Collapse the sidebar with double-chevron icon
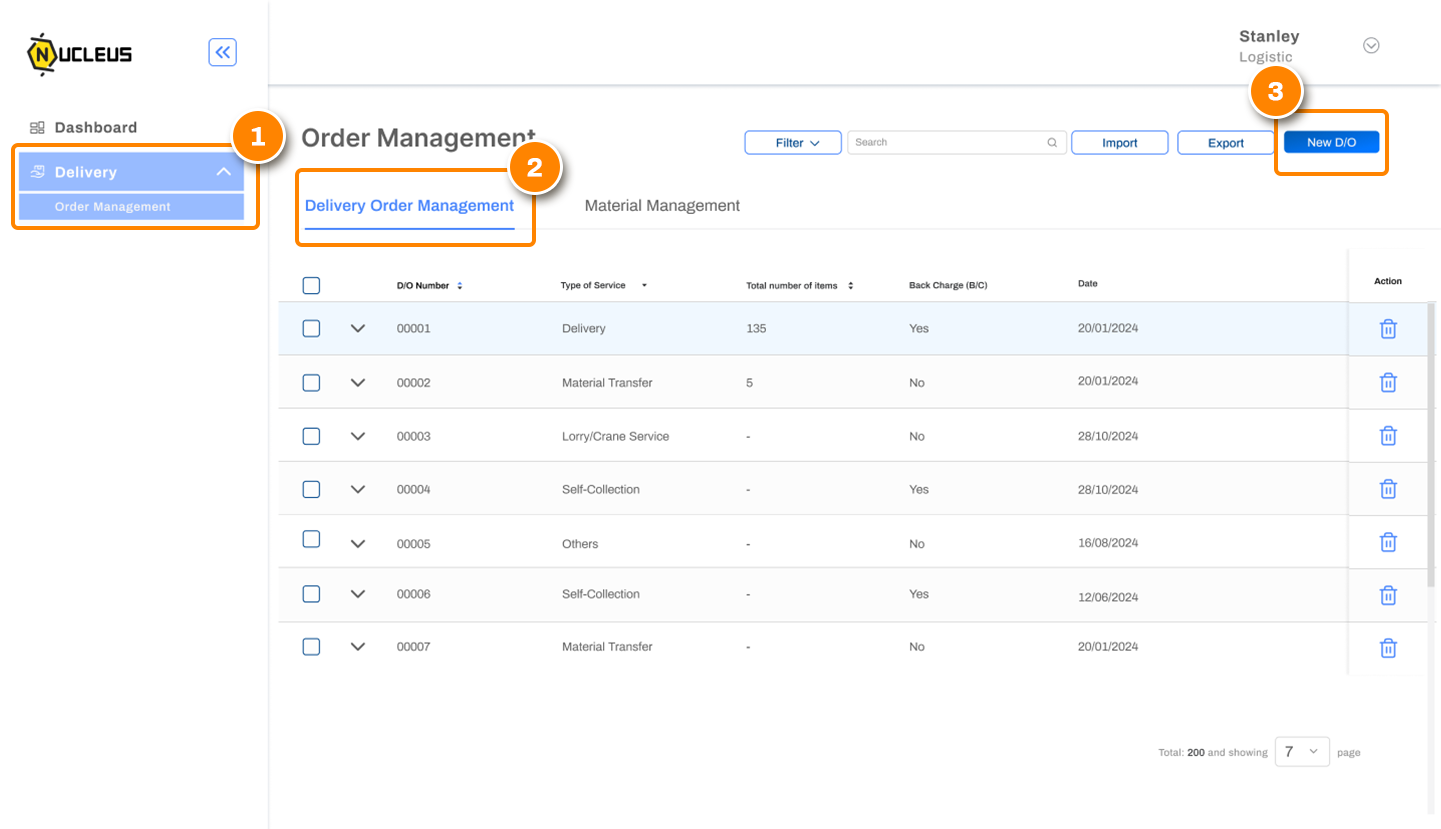1441x829 pixels. (x=222, y=52)
